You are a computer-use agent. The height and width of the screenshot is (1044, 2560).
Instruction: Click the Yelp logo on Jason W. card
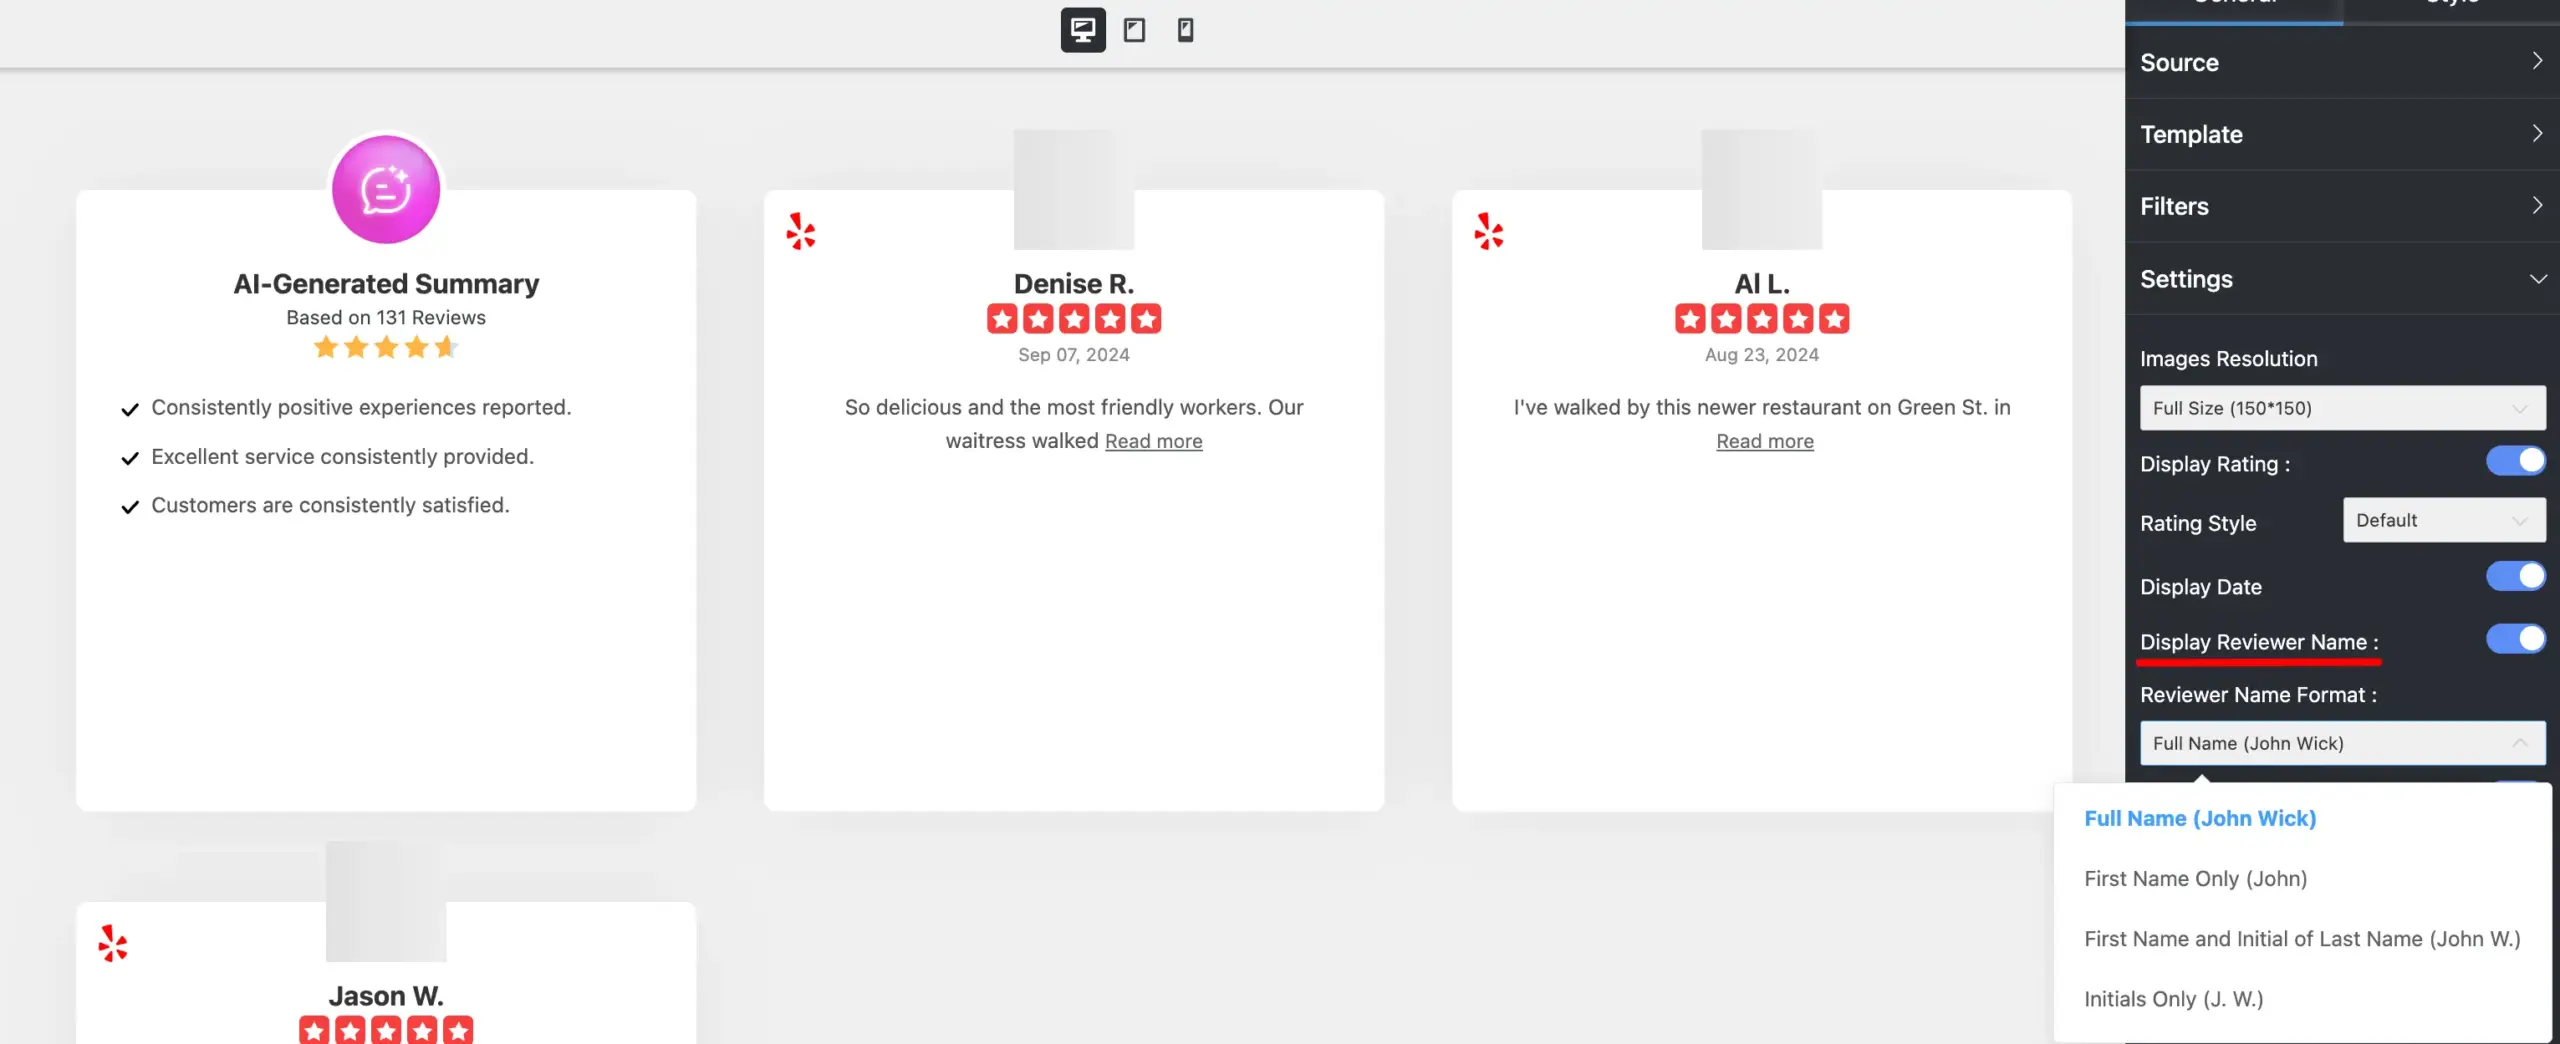point(113,943)
